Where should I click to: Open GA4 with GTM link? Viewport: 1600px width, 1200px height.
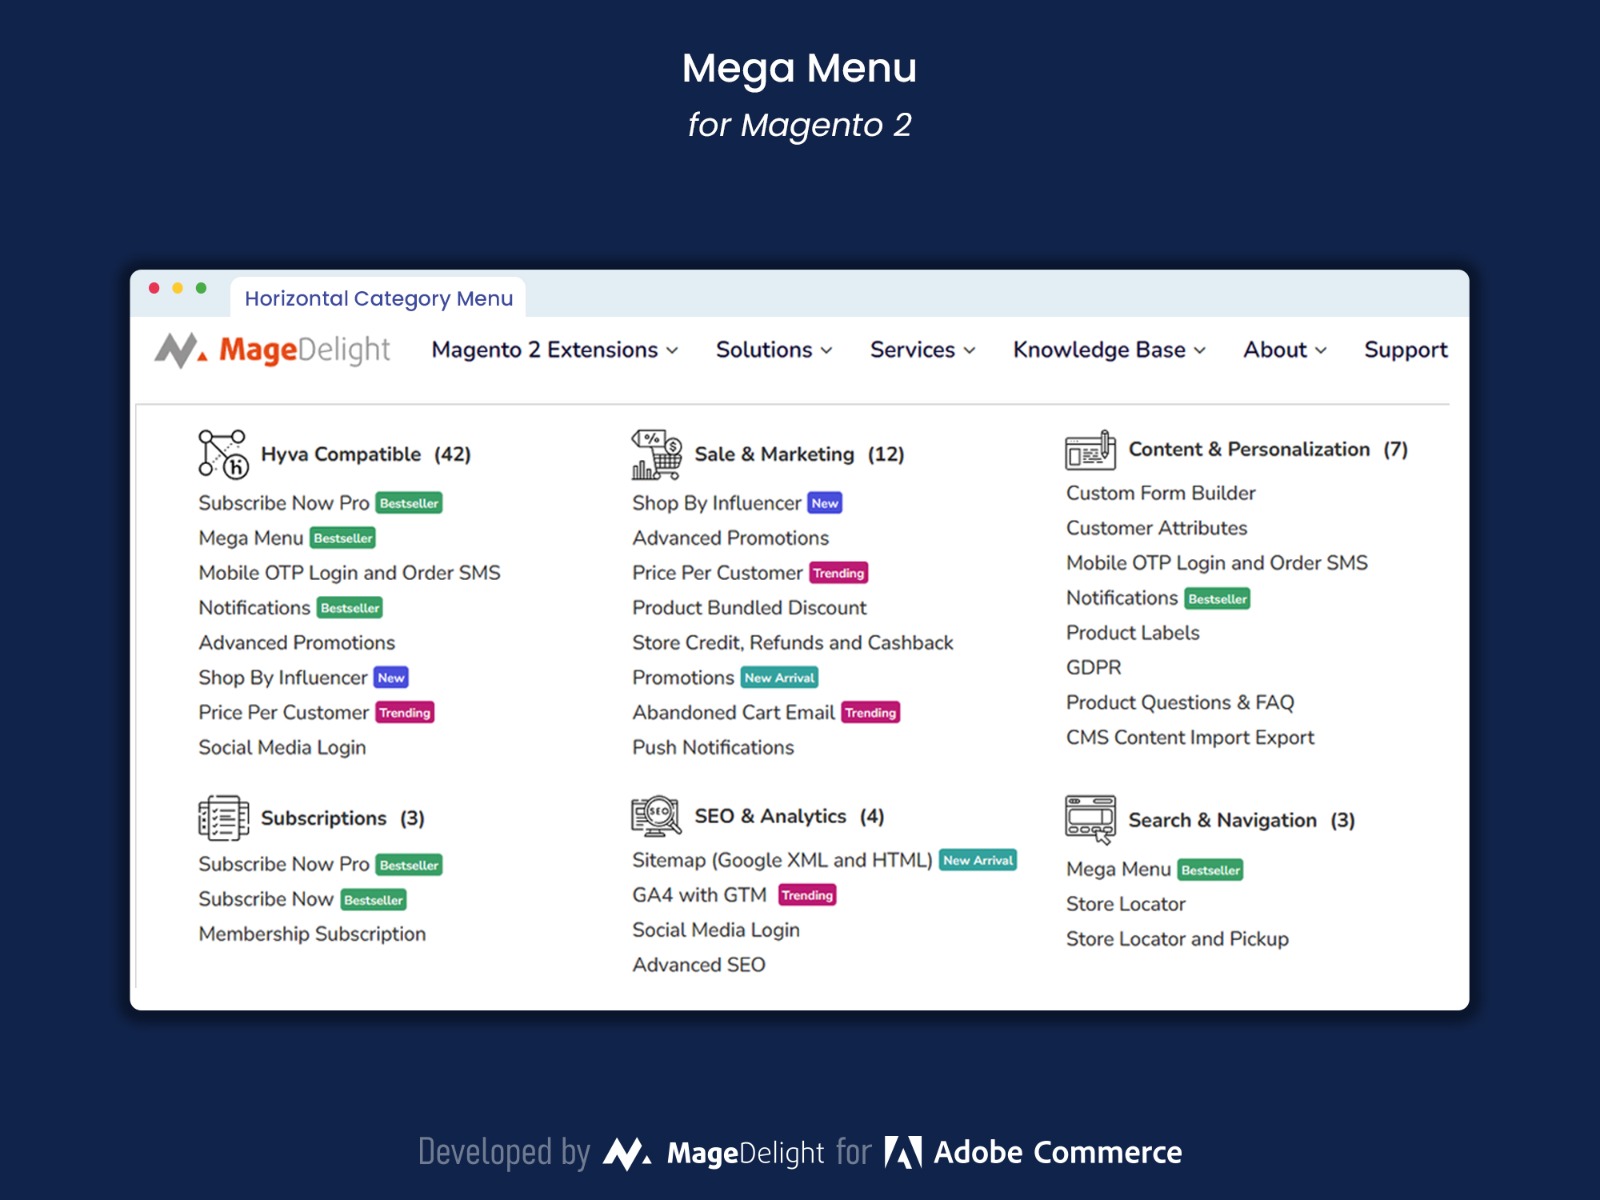(700, 895)
